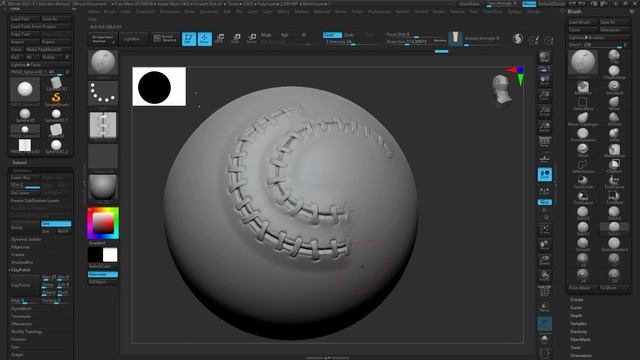Click the black secondary color swatch
The image size is (640, 360).
(95, 255)
